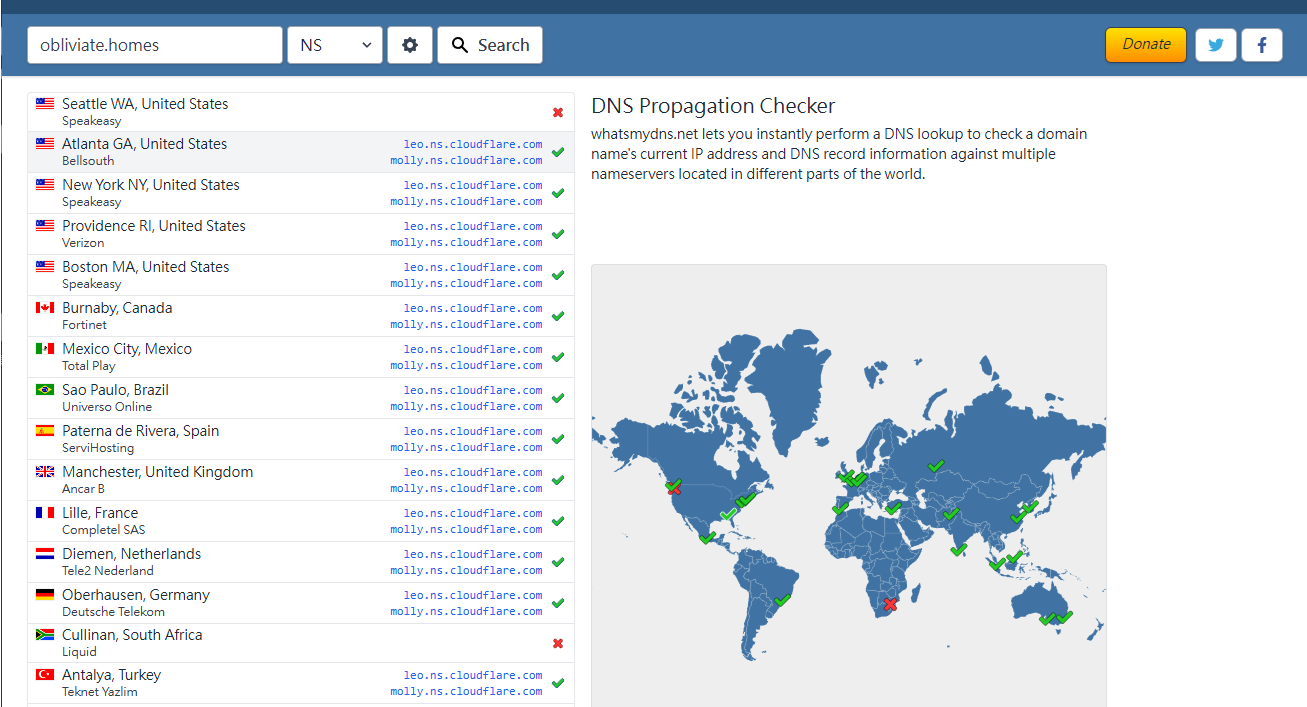
Task: Open the settings gear next to record type
Action: tap(410, 45)
